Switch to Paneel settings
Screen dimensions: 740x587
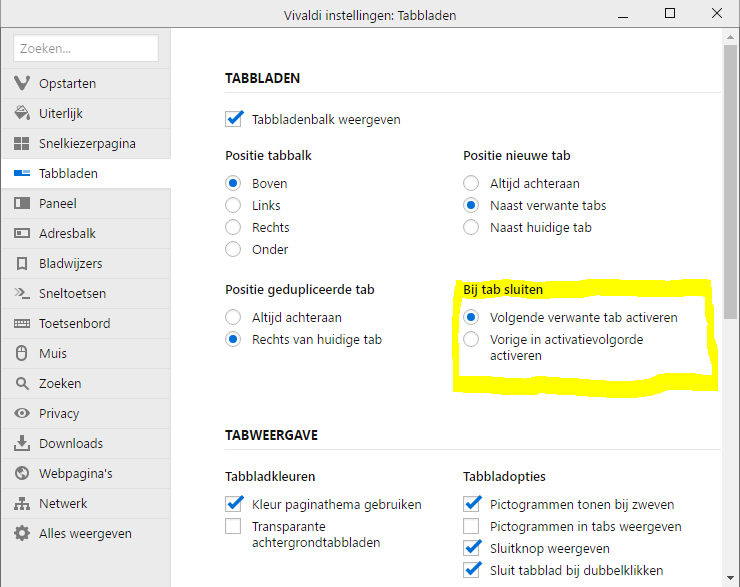click(x=86, y=203)
